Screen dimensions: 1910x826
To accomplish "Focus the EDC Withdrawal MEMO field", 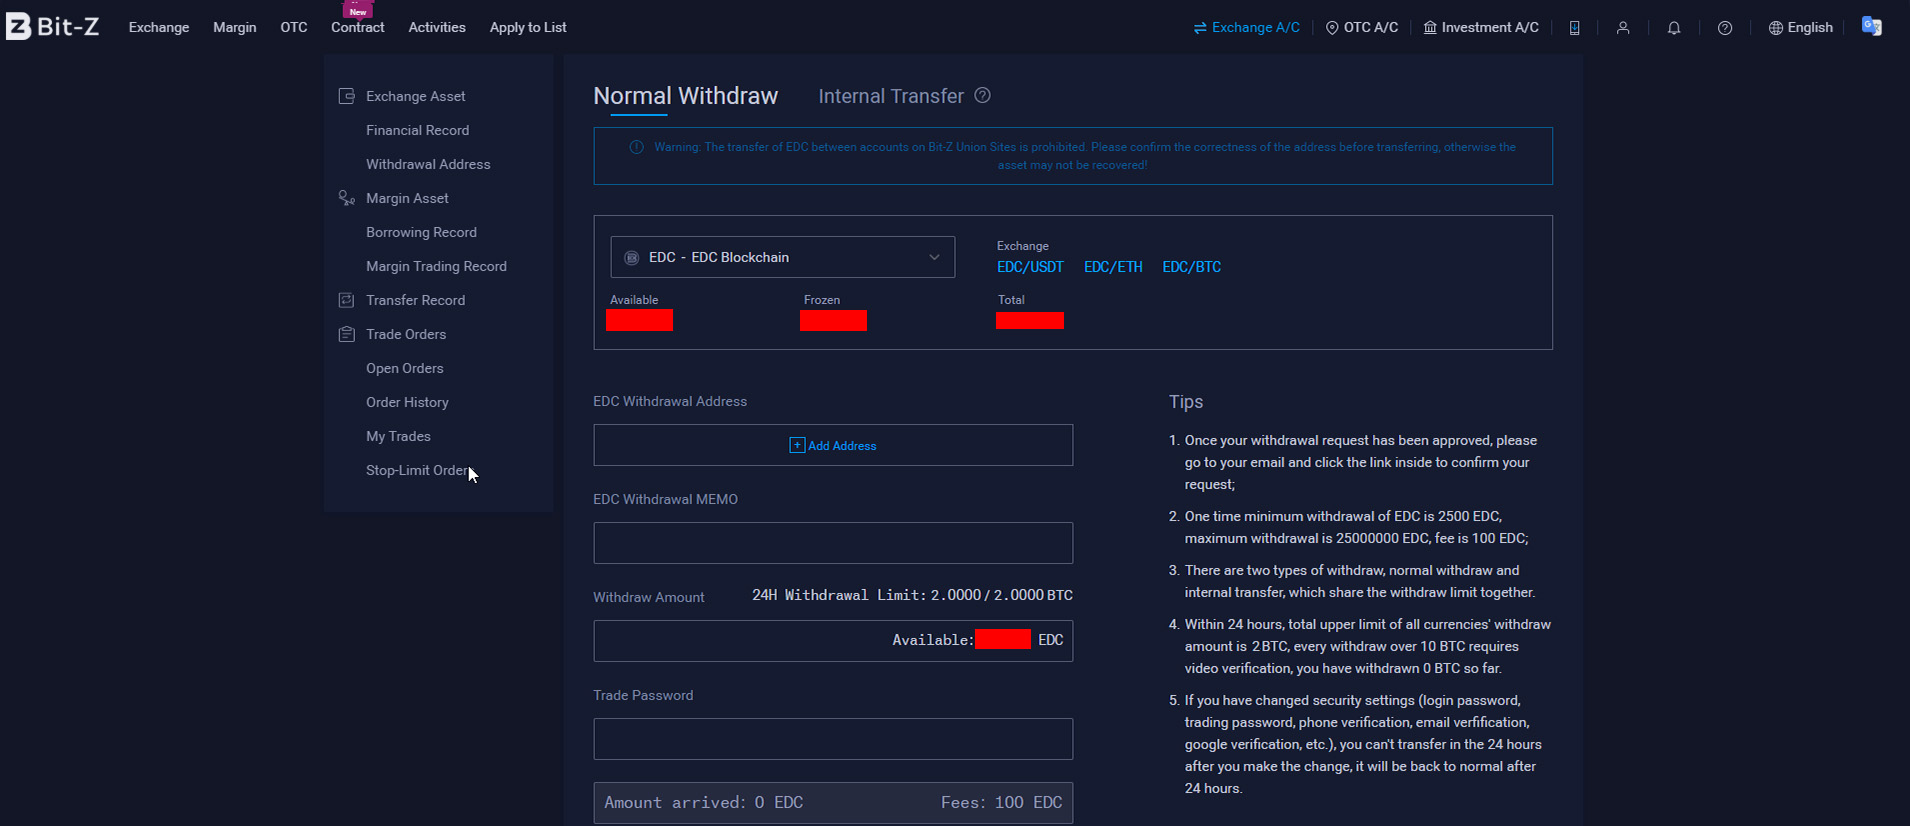I will (x=833, y=543).
